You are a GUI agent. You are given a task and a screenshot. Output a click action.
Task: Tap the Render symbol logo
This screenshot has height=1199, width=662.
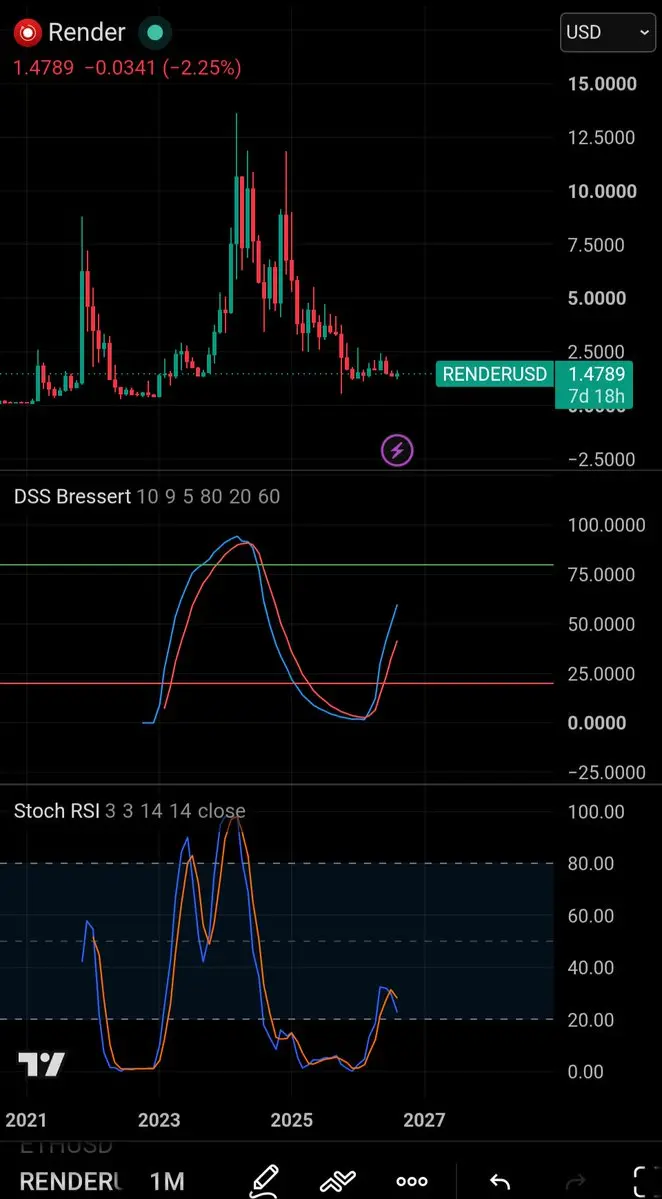point(28,32)
